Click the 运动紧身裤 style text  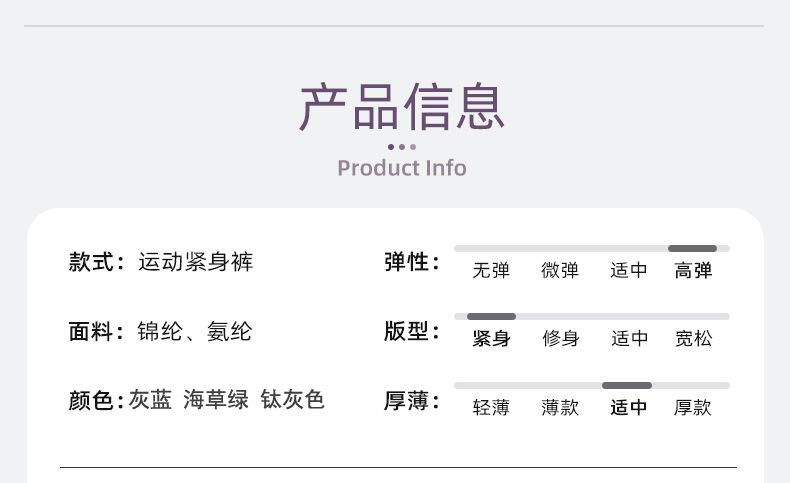click(196, 262)
